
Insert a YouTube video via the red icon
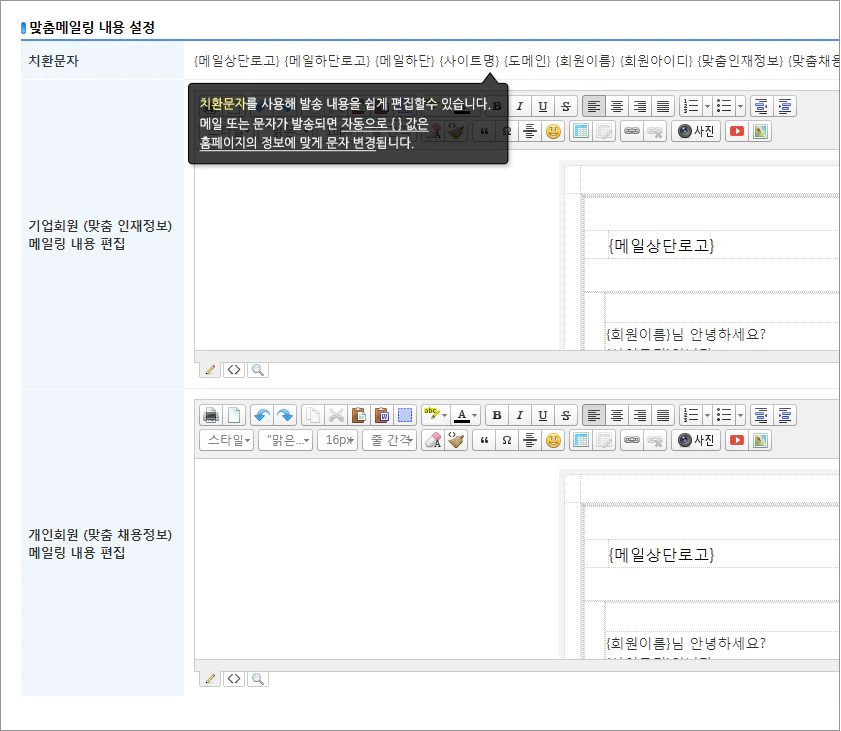(x=736, y=440)
